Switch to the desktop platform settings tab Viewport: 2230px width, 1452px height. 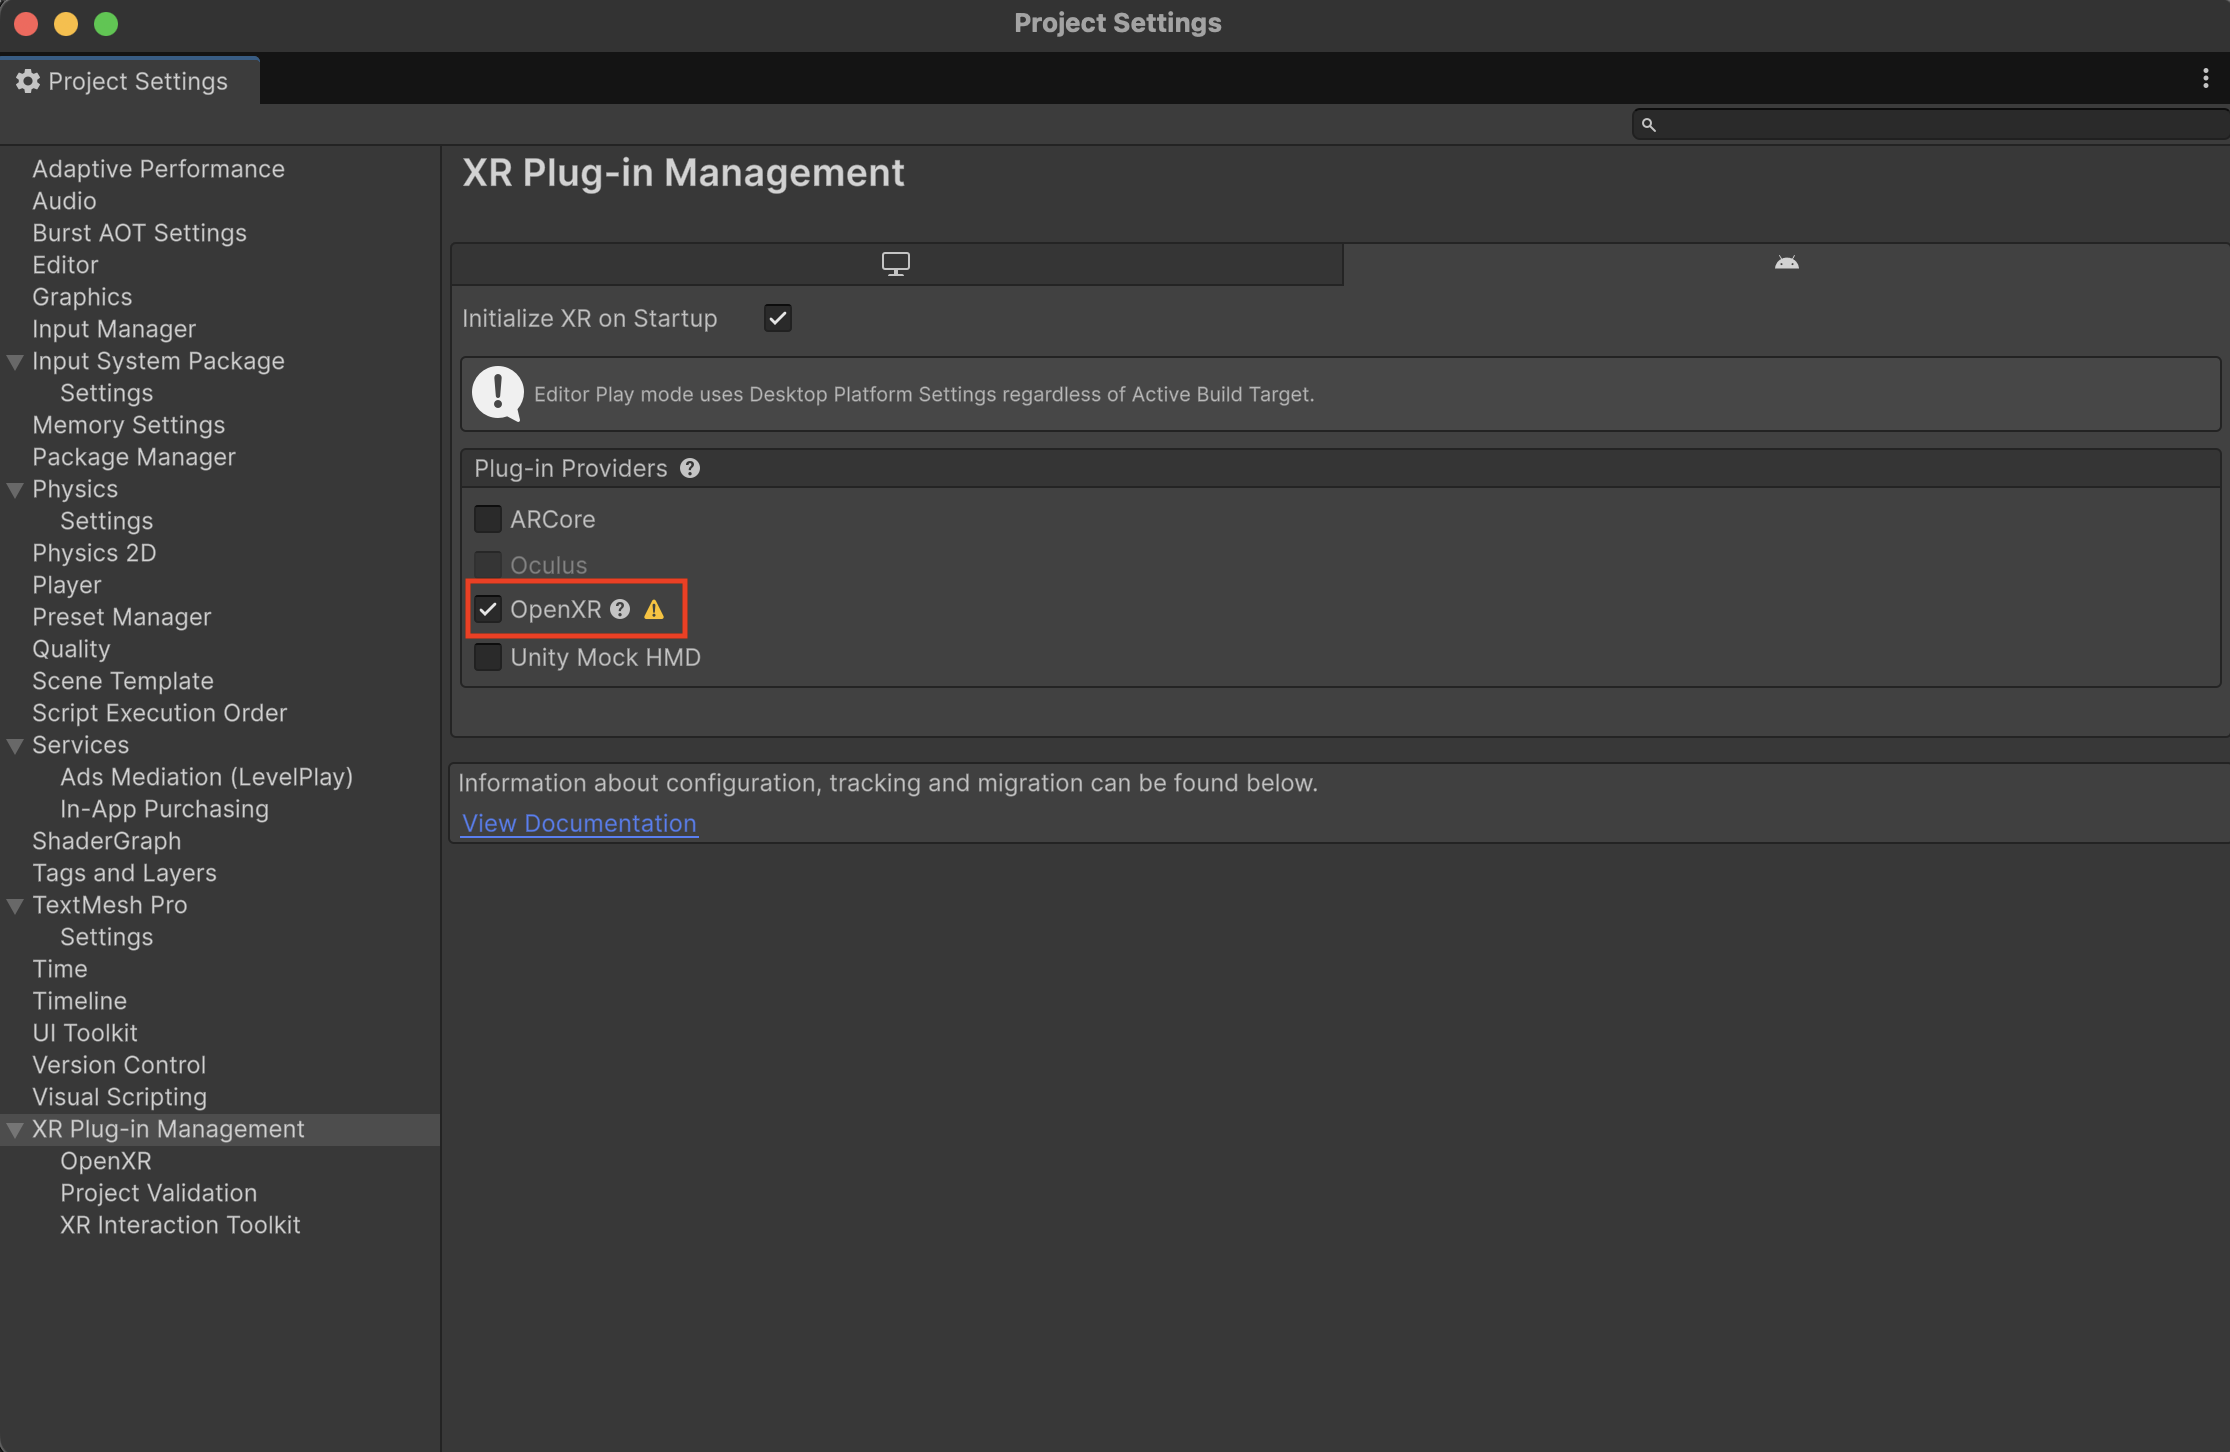coord(895,263)
